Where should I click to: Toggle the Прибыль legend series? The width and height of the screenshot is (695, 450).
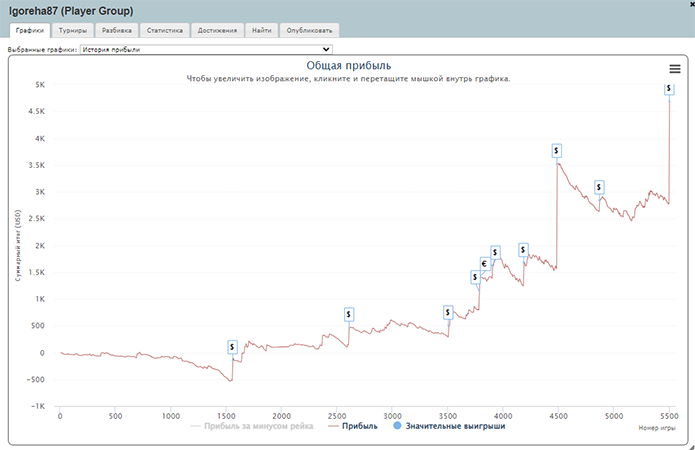point(353,426)
